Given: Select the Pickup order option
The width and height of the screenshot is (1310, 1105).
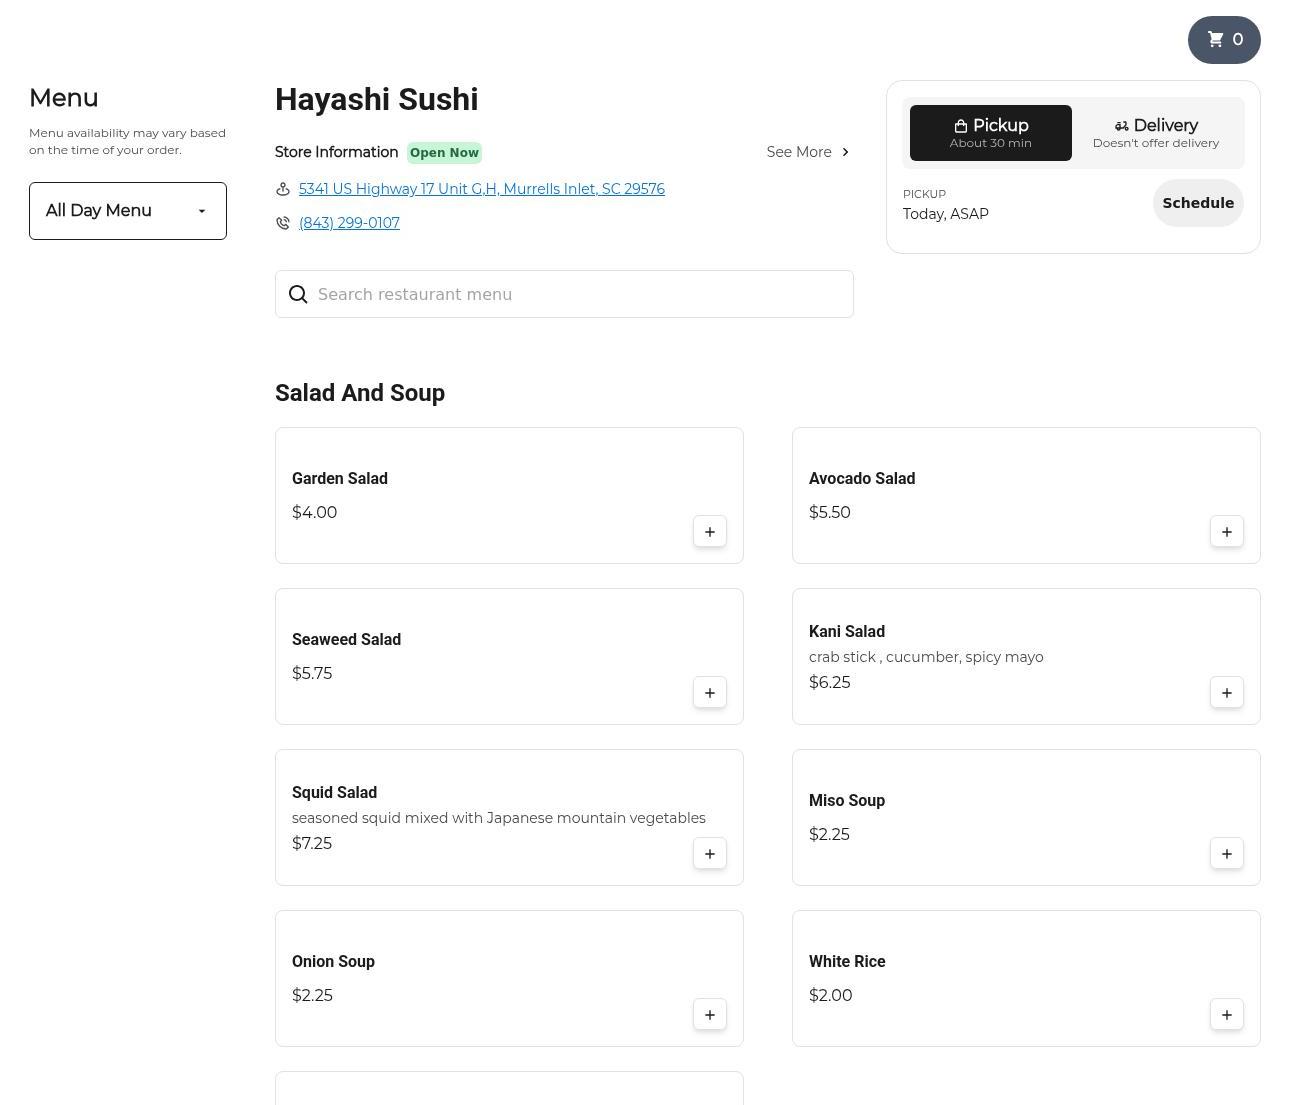Looking at the screenshot, I should click(990, 133).
